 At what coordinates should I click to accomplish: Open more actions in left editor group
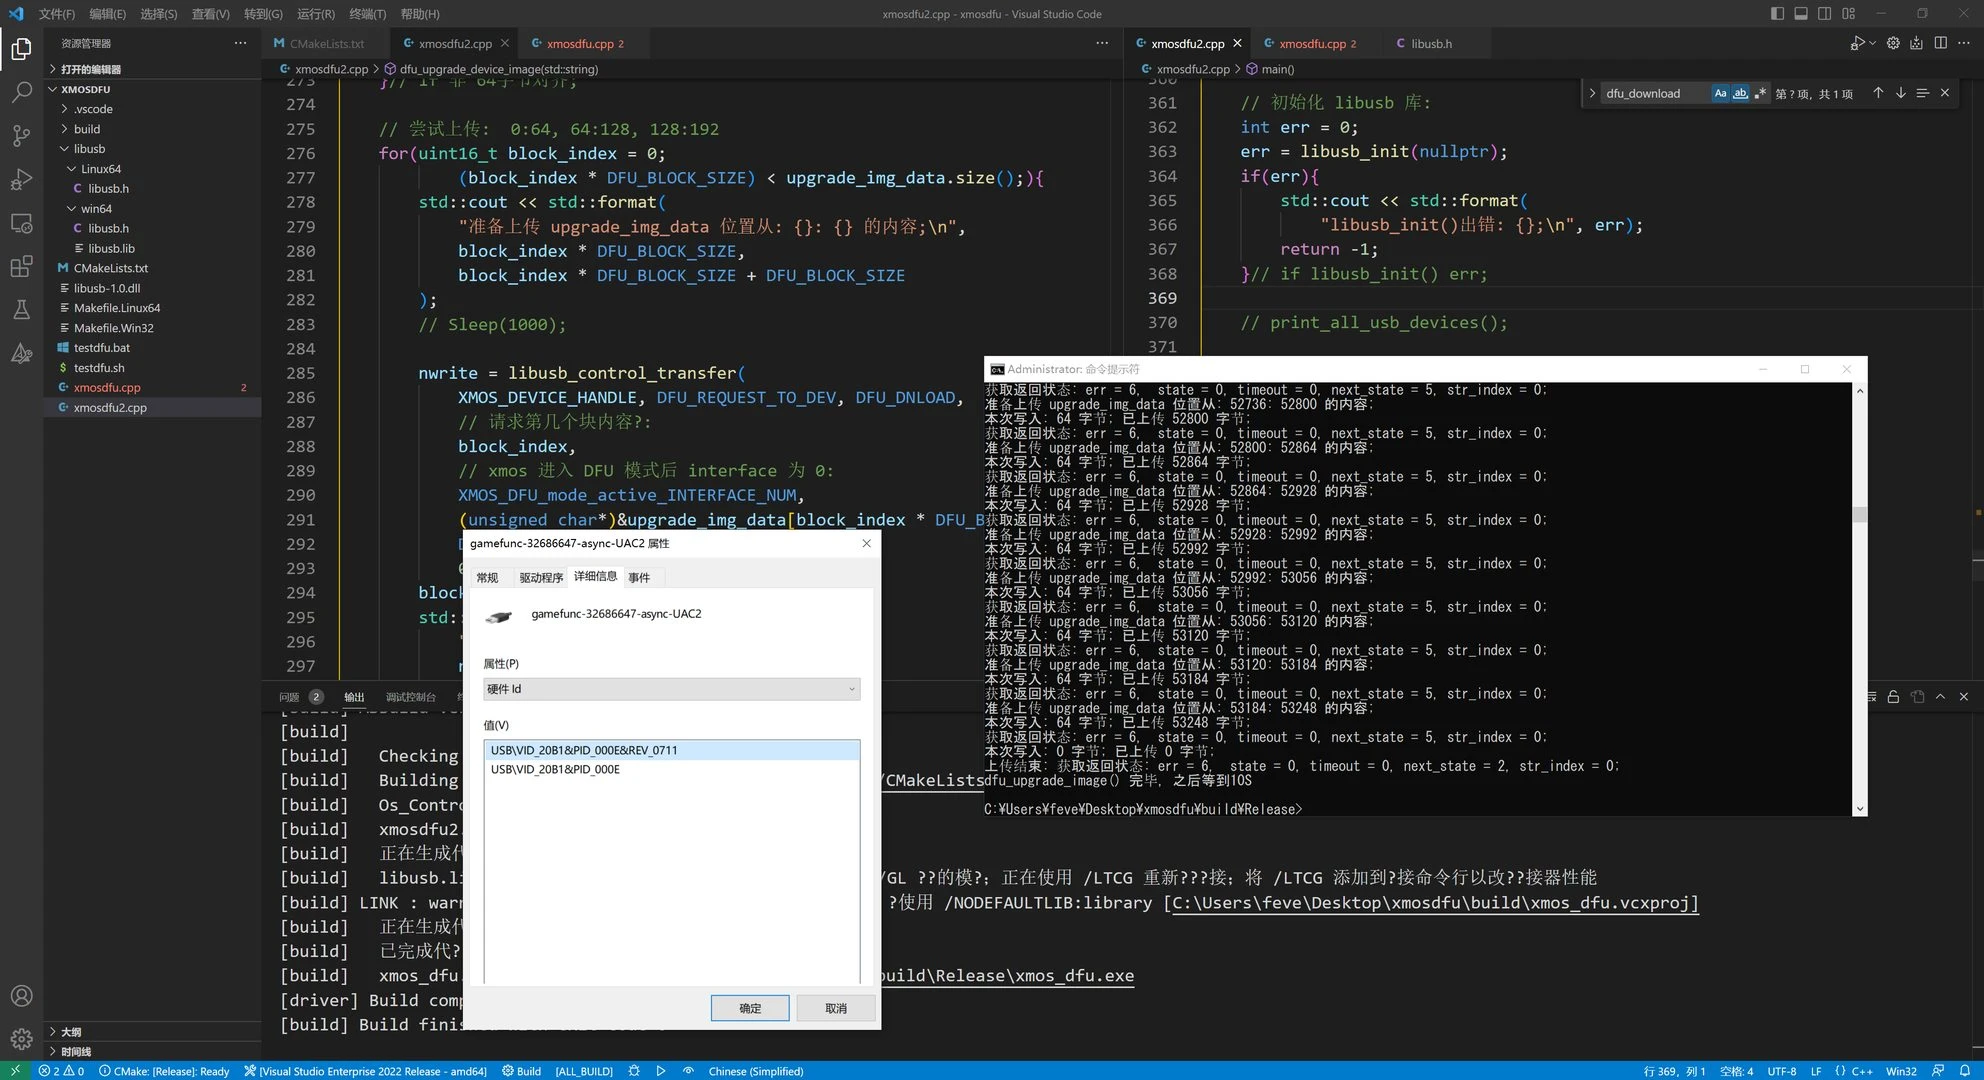1102,43
